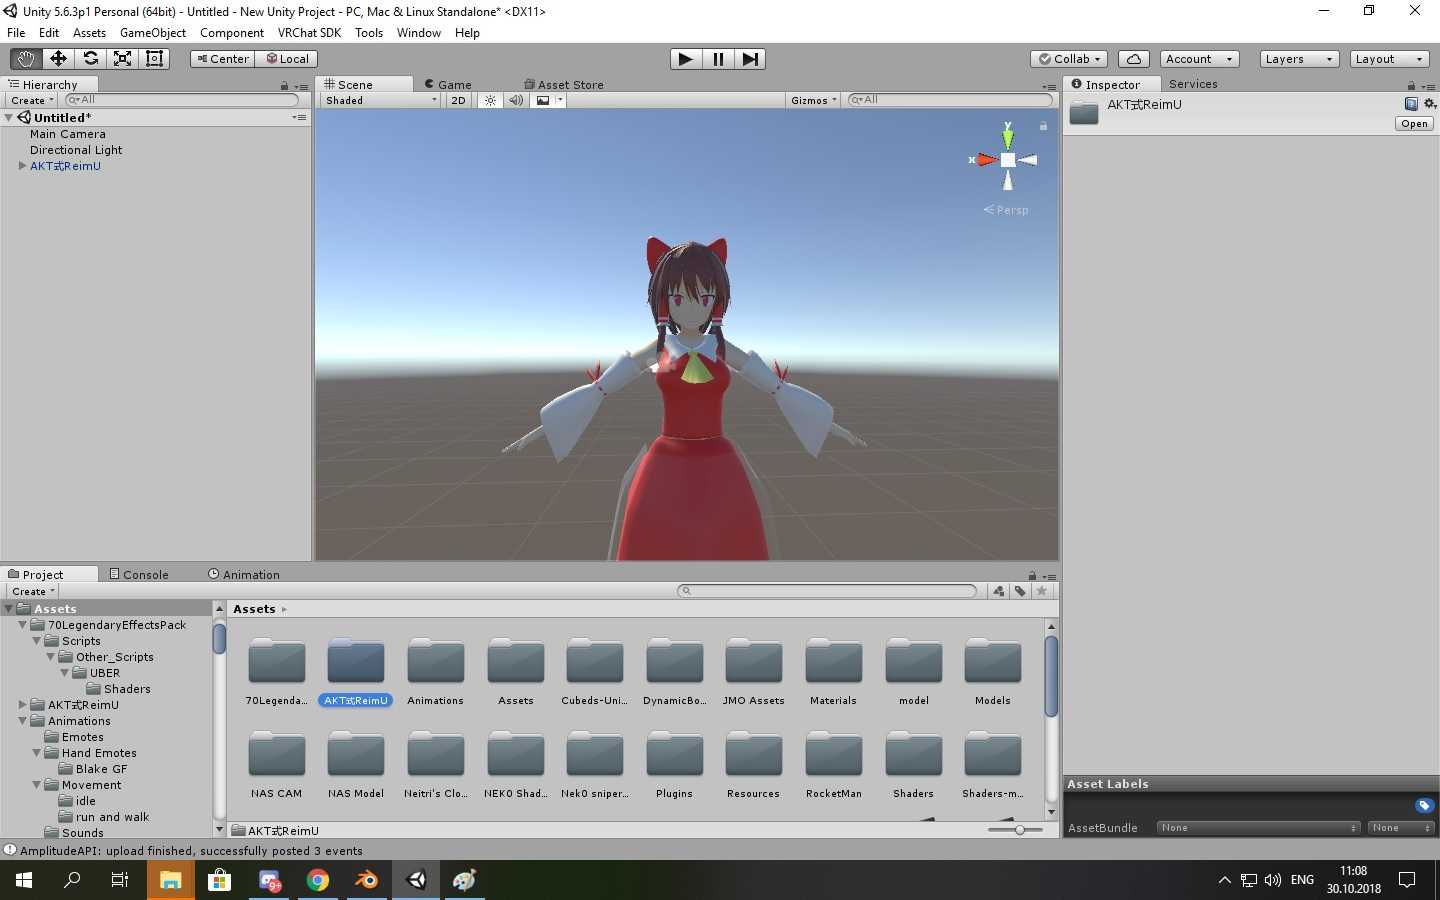
Task: Click the Collab button
Action: pyautogui.click(x=1069, y=59)
